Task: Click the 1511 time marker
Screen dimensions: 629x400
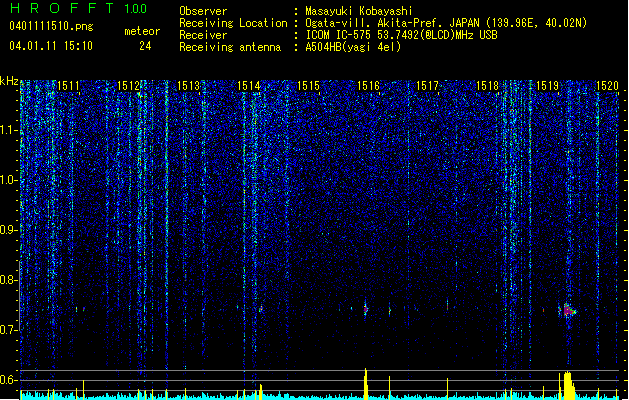Action: point(68,86)
